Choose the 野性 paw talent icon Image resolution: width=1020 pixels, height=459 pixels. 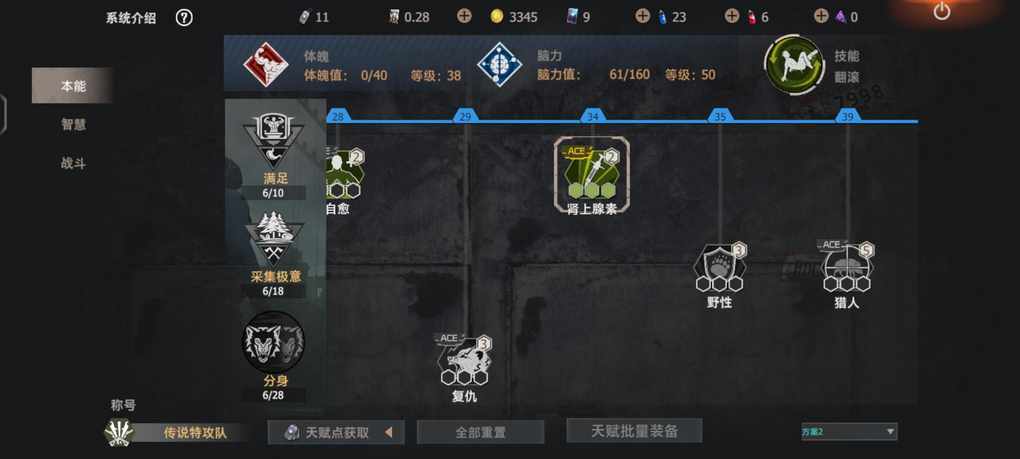pyautogui.click(x=719, y=267)
